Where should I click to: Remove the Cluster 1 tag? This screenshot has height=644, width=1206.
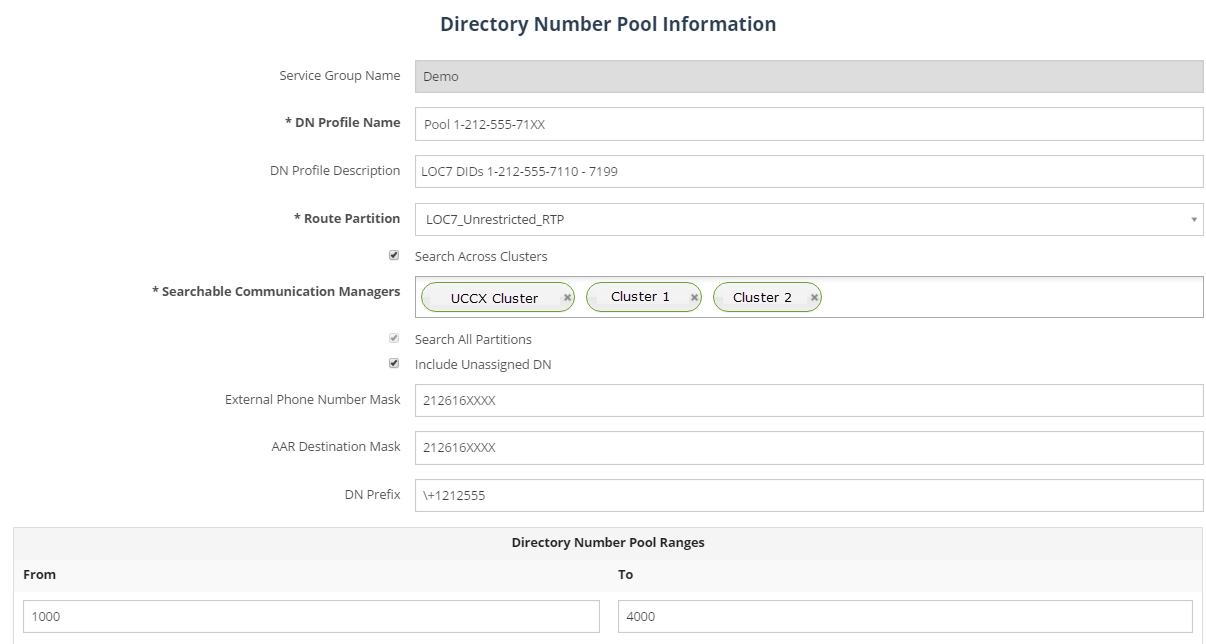click(694, 298)
